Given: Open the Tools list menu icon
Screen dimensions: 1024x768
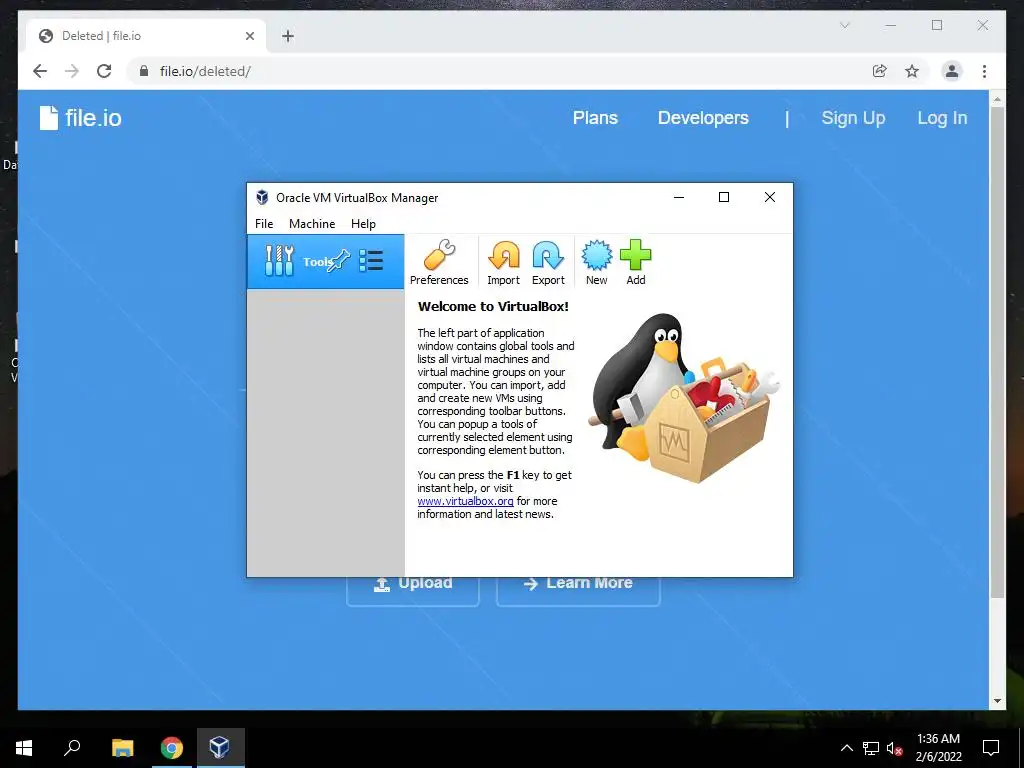Looking at the screenshot, I should coord(371,261).
